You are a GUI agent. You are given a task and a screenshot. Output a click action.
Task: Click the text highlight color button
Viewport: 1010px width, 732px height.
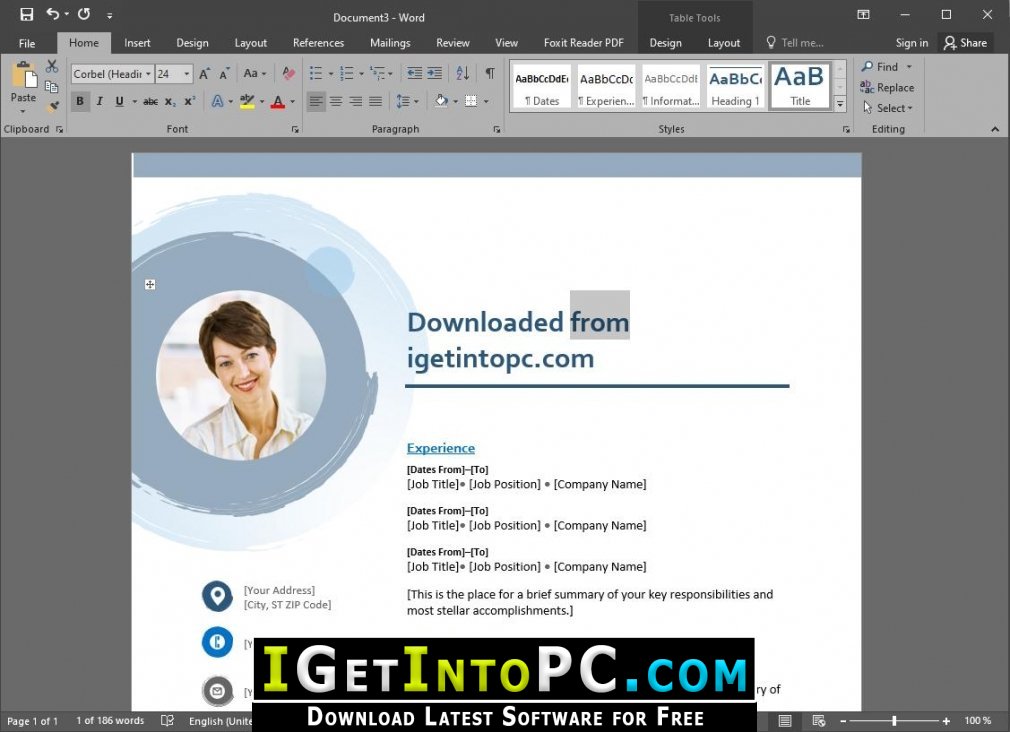pyautogui.click(x=247, y=101)
